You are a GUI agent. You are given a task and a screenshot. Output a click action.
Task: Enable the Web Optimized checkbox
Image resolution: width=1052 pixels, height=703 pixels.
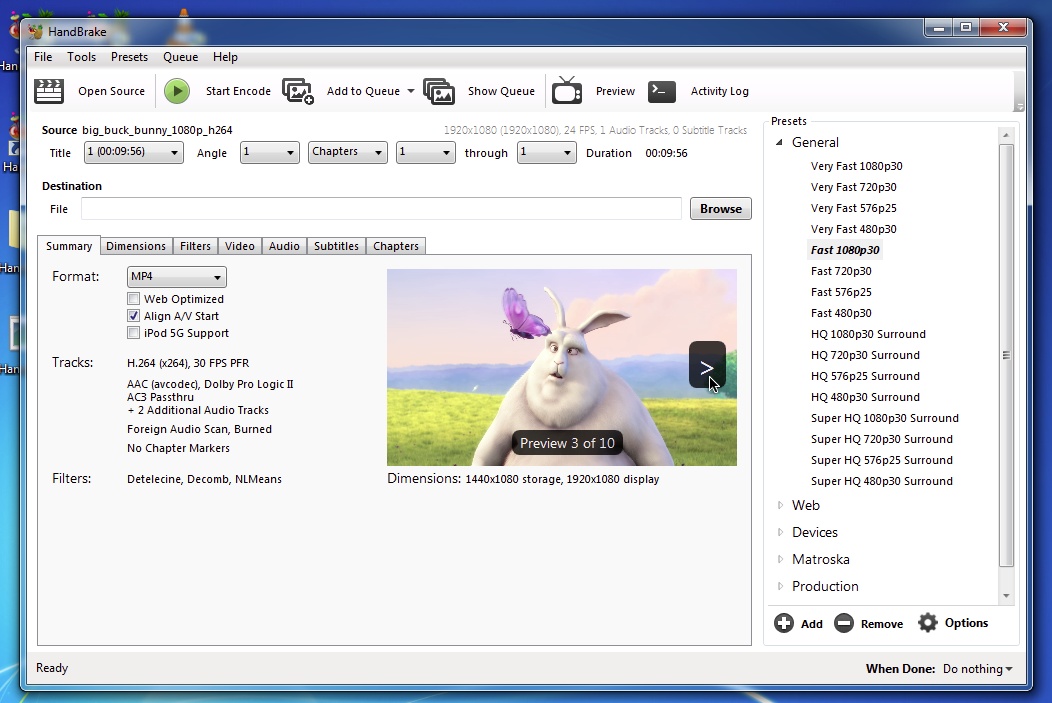point(134,299)
